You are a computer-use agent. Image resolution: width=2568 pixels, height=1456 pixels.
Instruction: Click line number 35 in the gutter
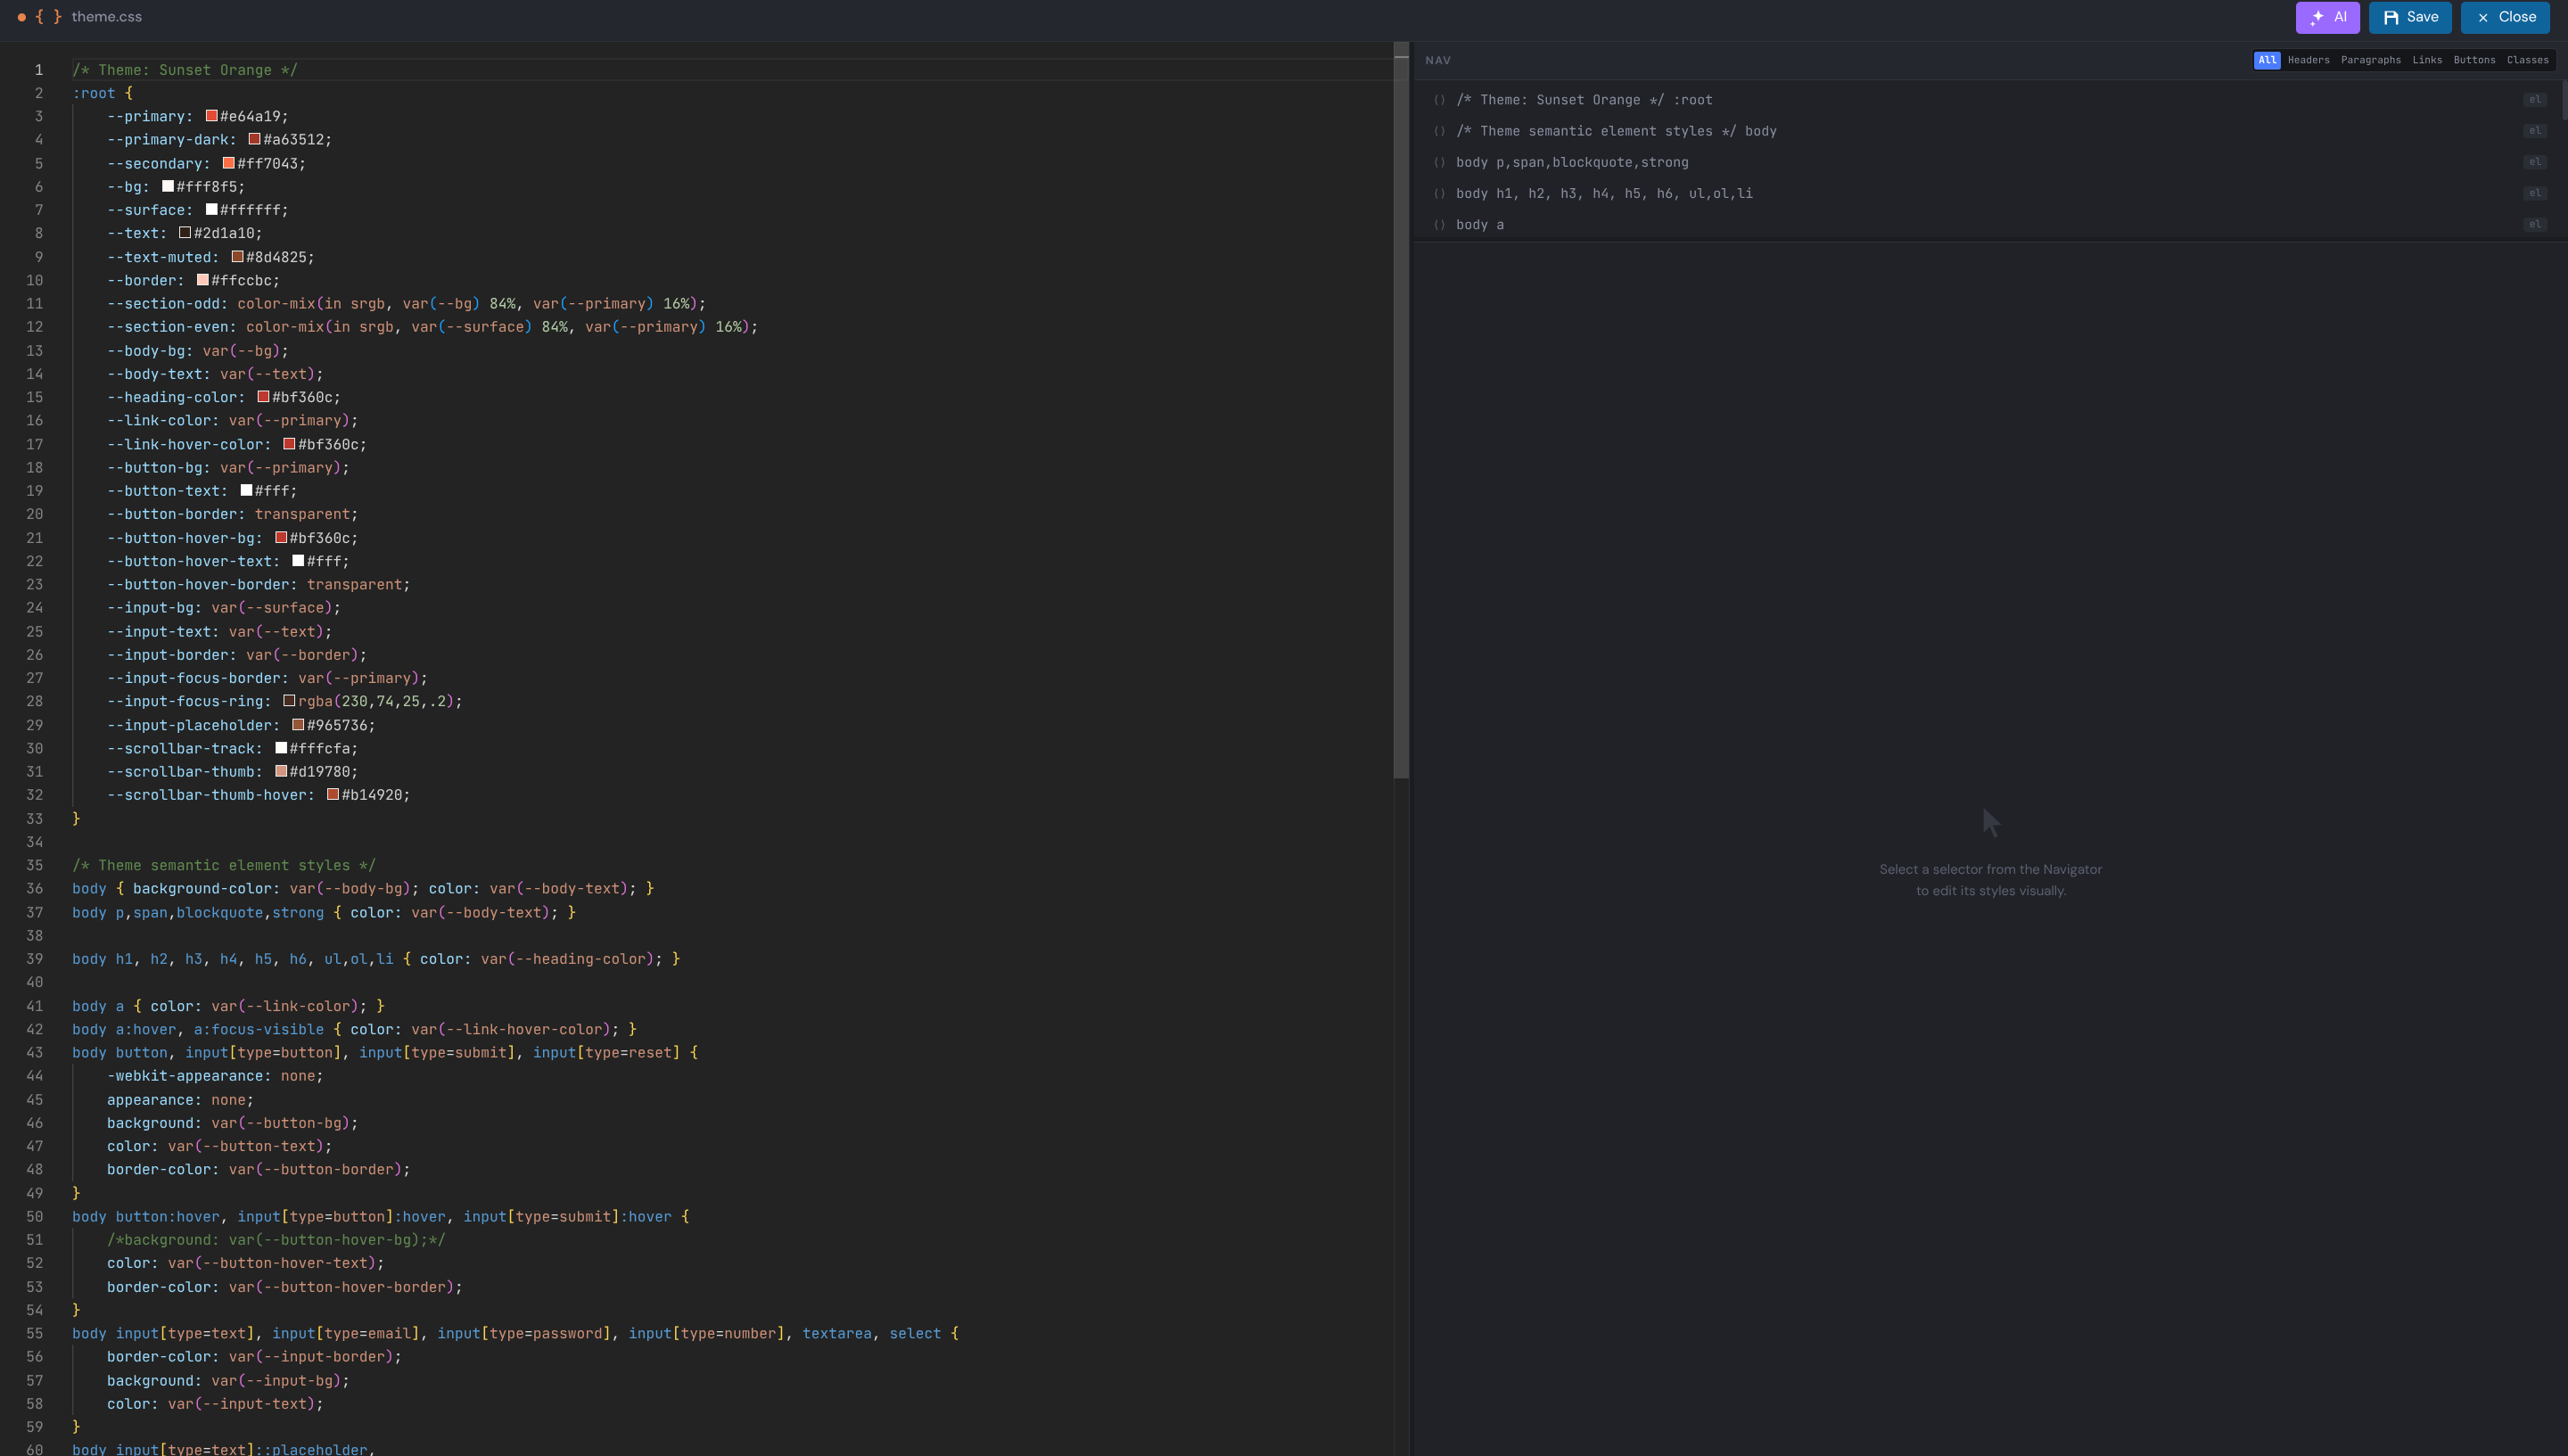(35, 865)
